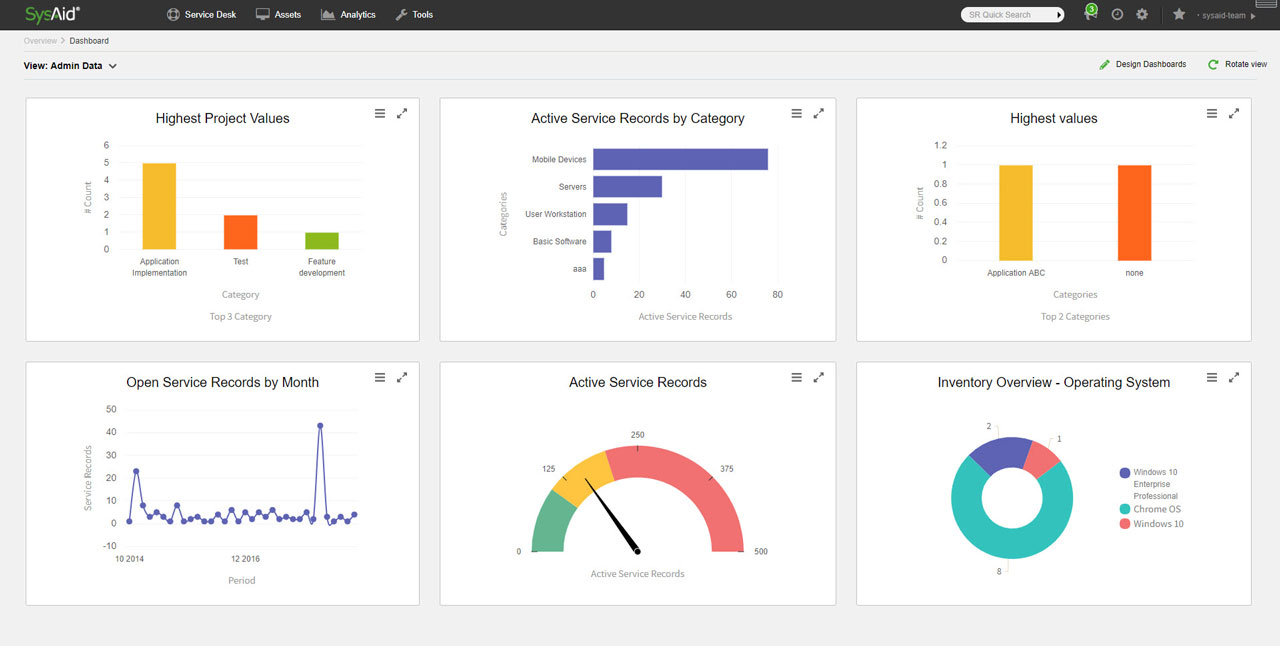Expand the Highest Project Values chart to fullscreen
Screen dimensions: 1280x646
(402, 114)
